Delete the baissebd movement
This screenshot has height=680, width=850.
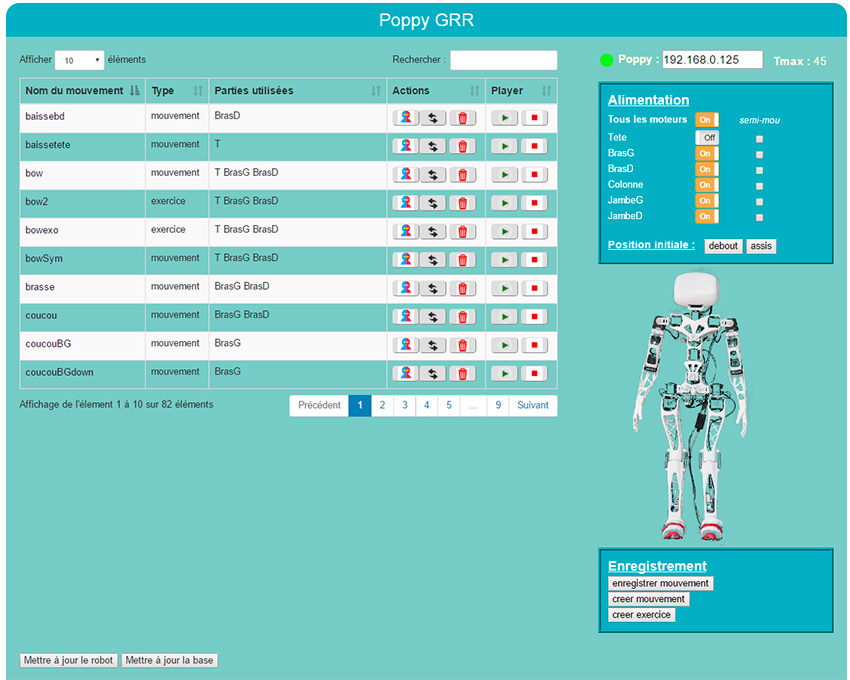click(x=462, y=118)
